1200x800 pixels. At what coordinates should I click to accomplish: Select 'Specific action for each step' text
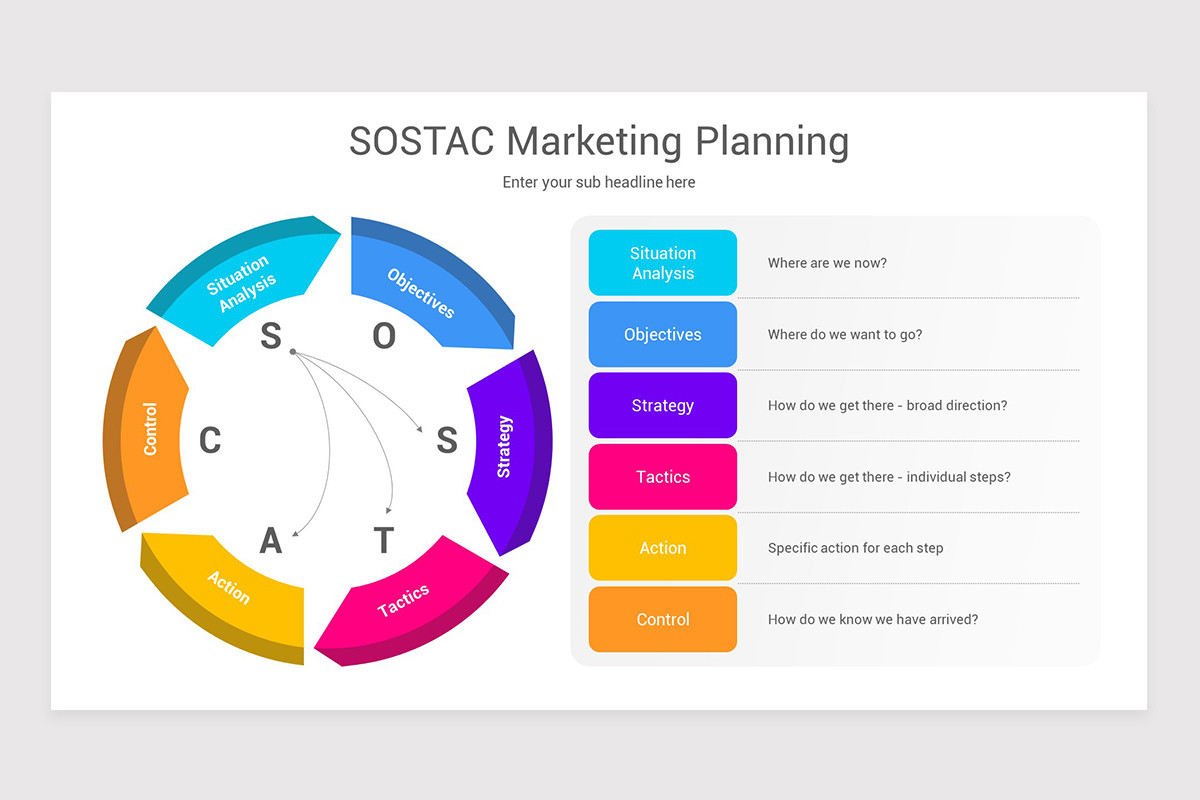[x=855, y=548]
